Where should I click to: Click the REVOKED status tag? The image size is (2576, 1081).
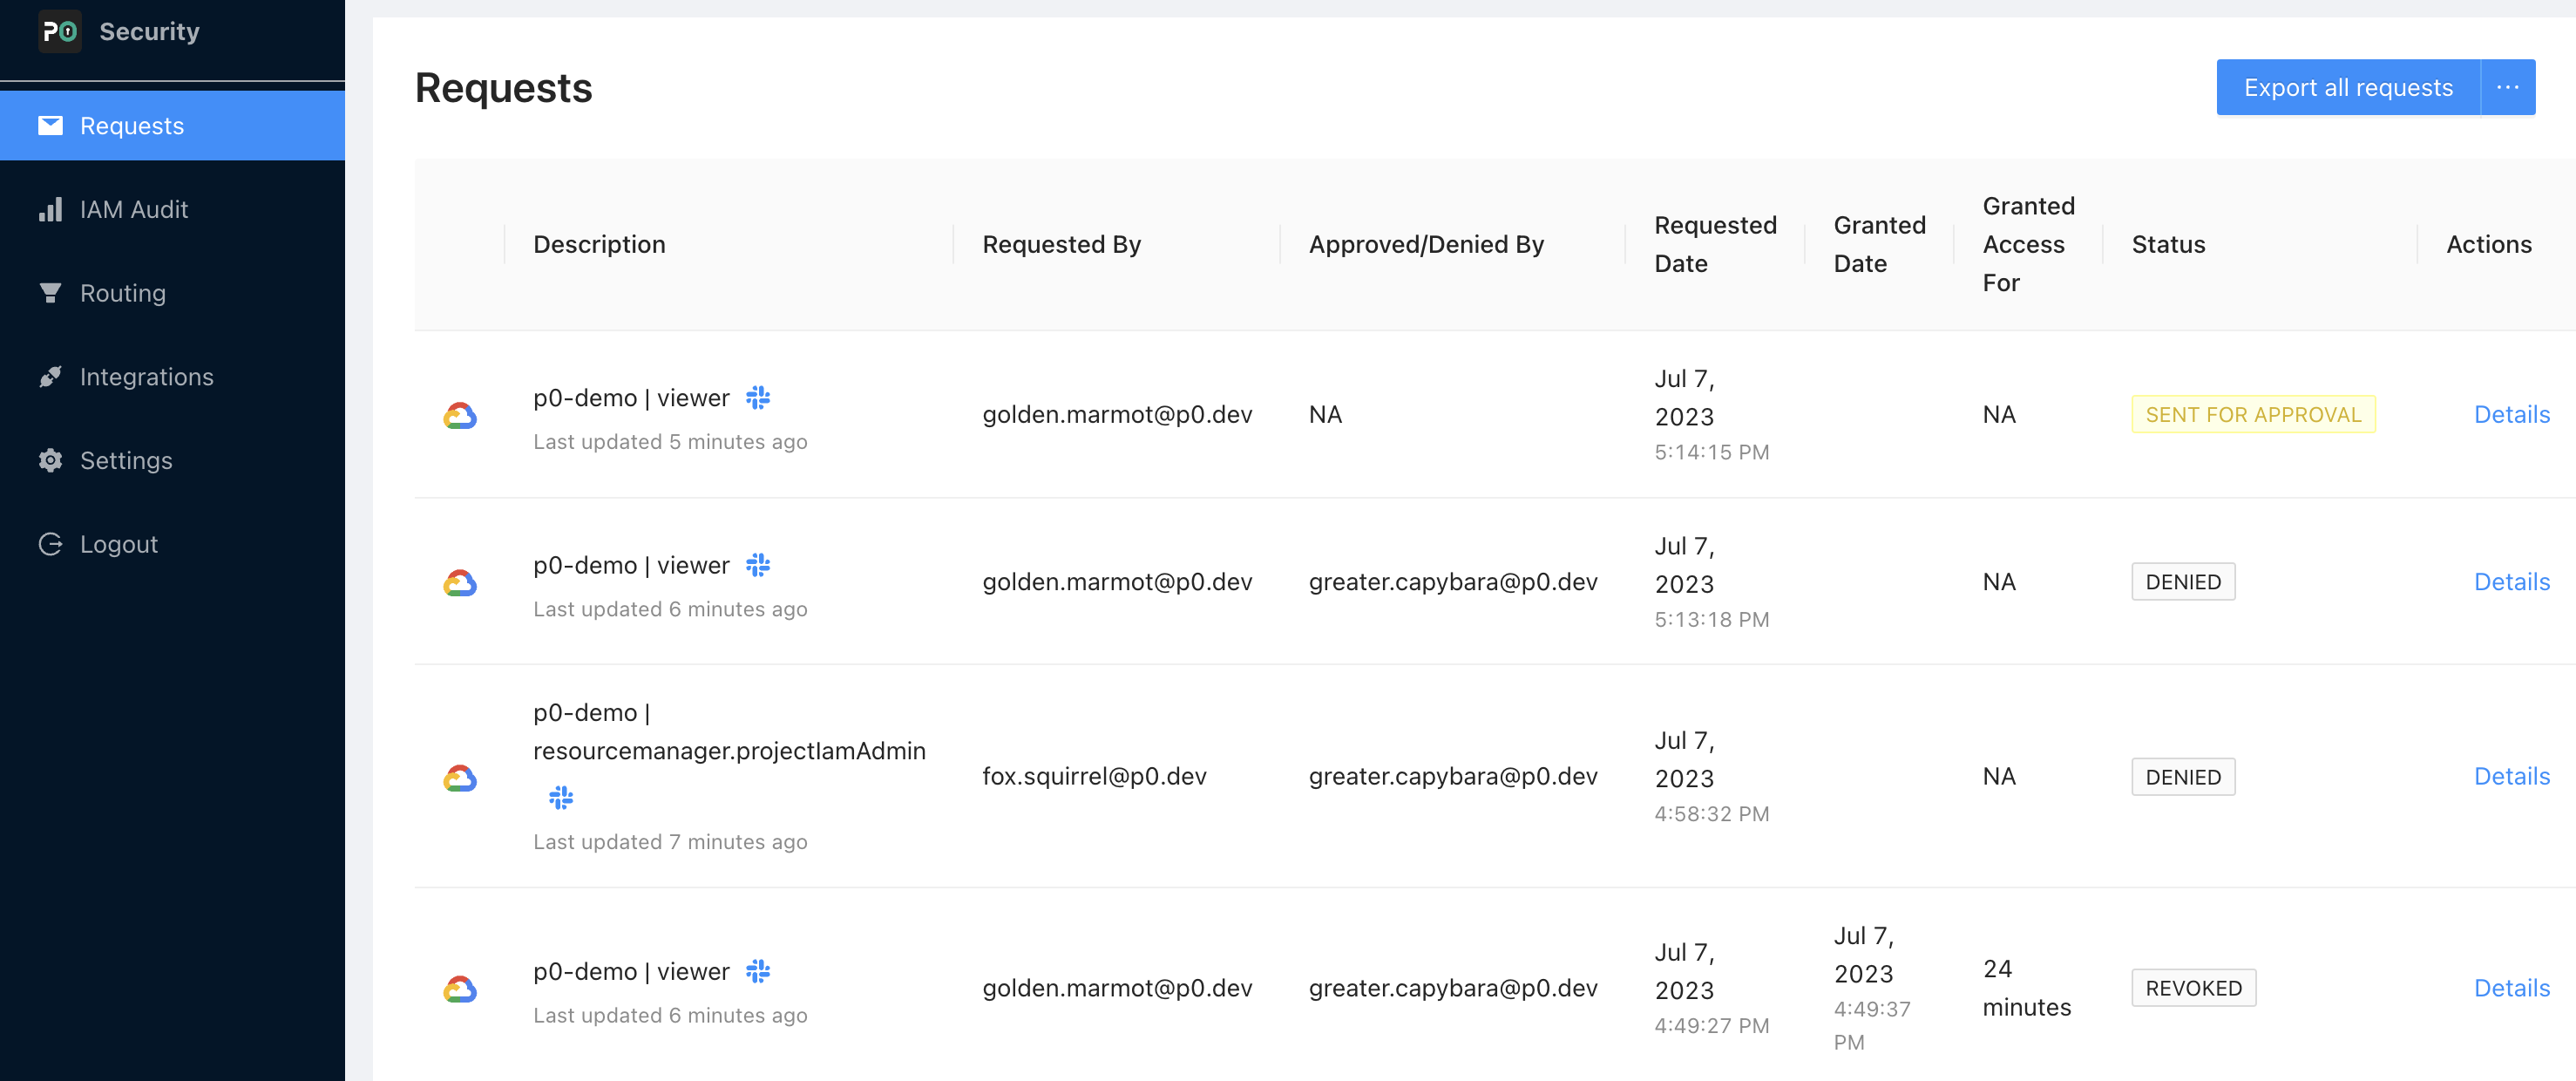click(2193, 988)
